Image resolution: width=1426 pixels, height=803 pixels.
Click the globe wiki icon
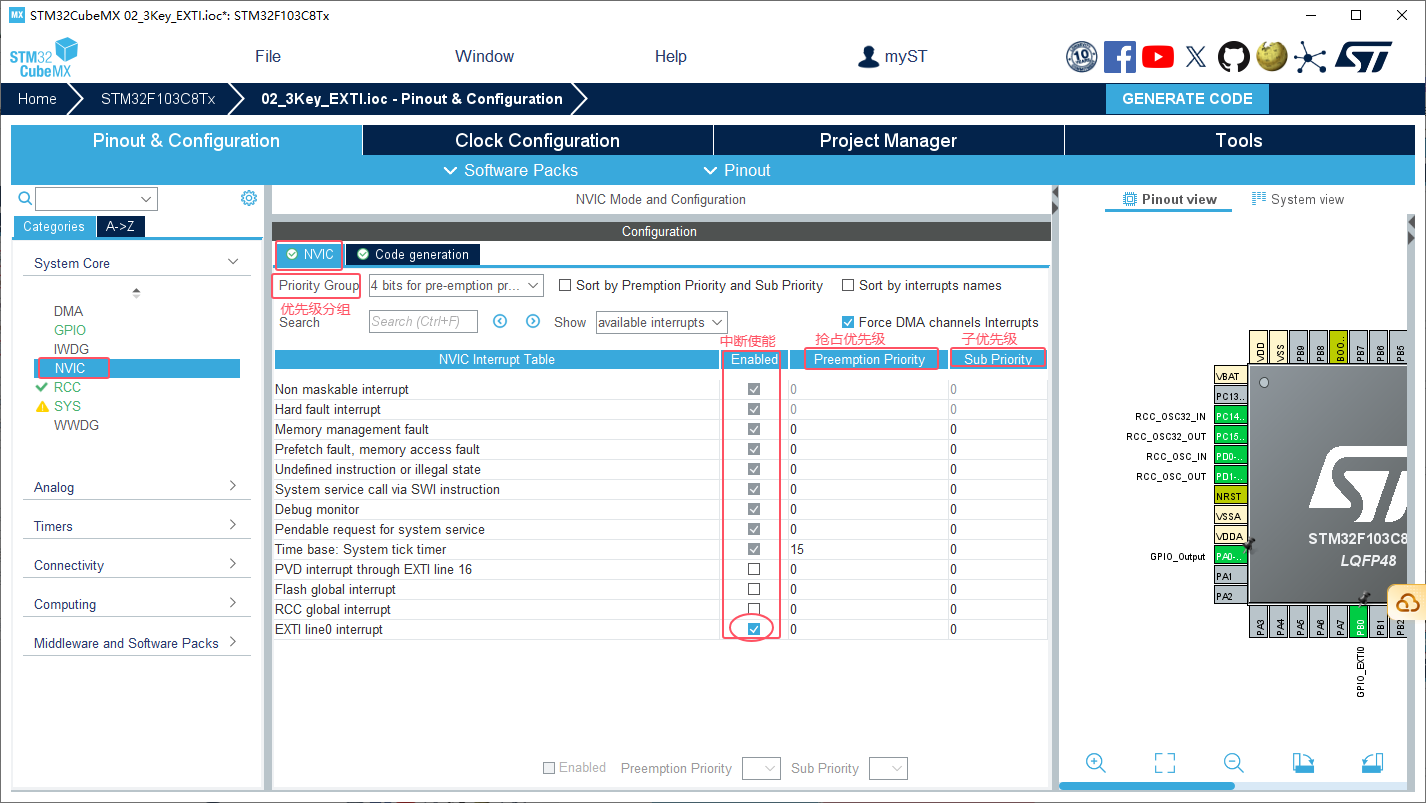coord(1272,56)
